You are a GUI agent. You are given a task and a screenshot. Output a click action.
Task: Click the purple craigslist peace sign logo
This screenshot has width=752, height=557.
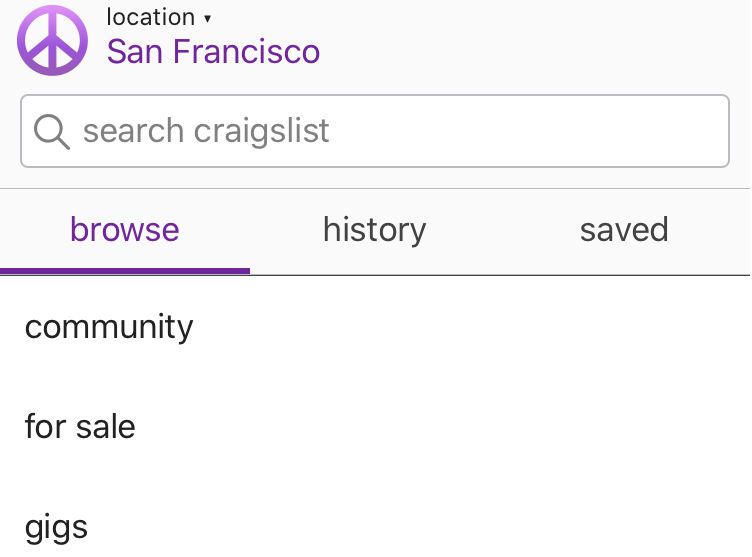point(52,40)
